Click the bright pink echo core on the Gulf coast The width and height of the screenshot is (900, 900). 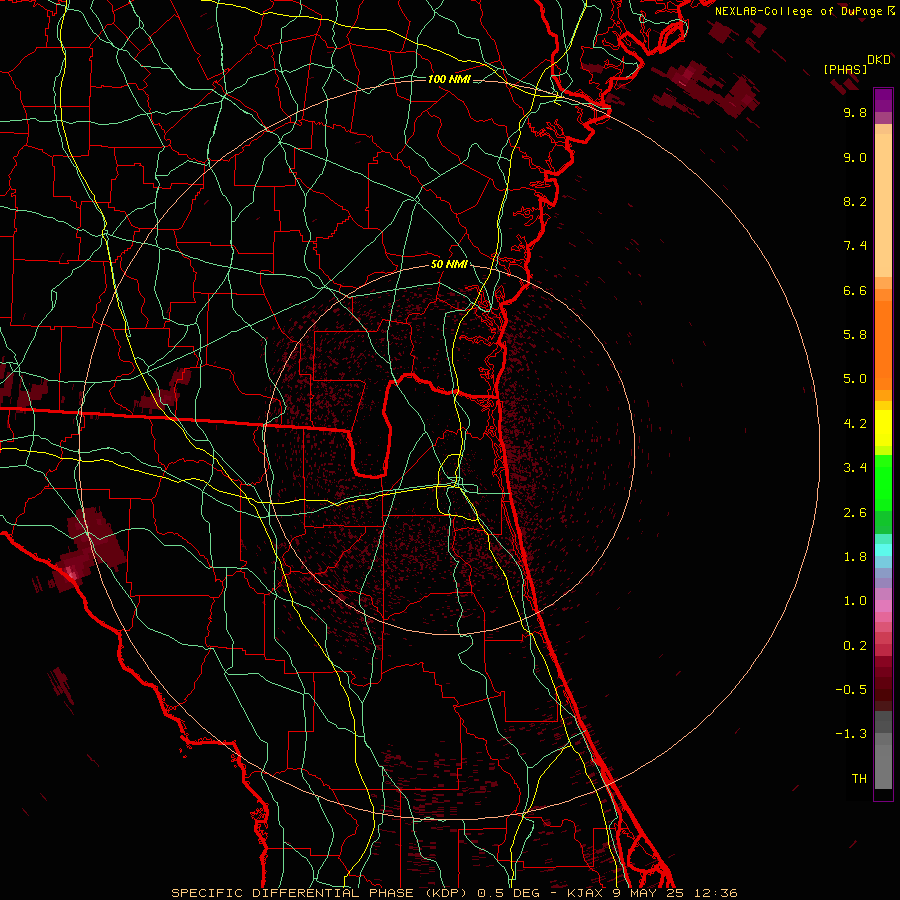point(71,572)
